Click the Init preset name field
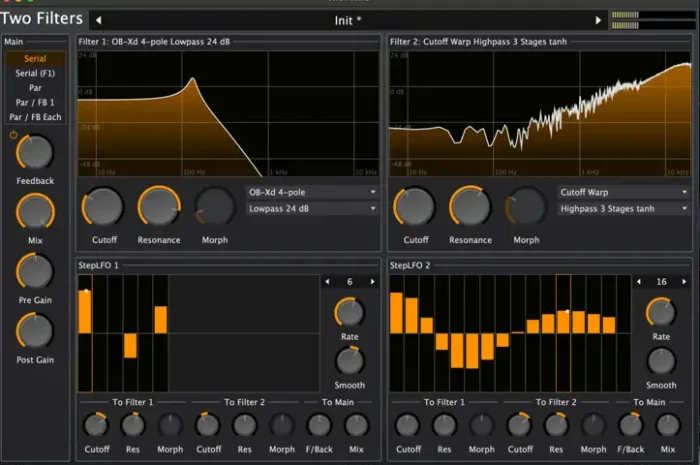The image size is (700, 465). click(x=347, y=19)
